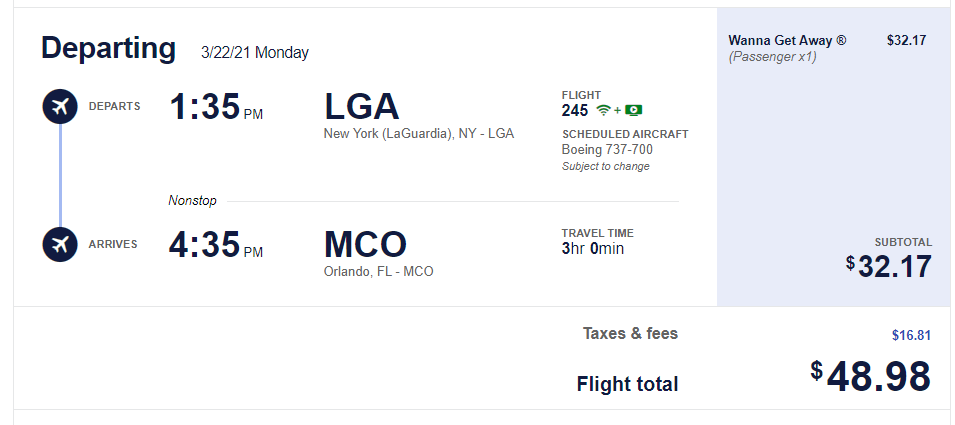955x425 pixels.
Task: Click the LGA airport code
Action: pos(362,107)
